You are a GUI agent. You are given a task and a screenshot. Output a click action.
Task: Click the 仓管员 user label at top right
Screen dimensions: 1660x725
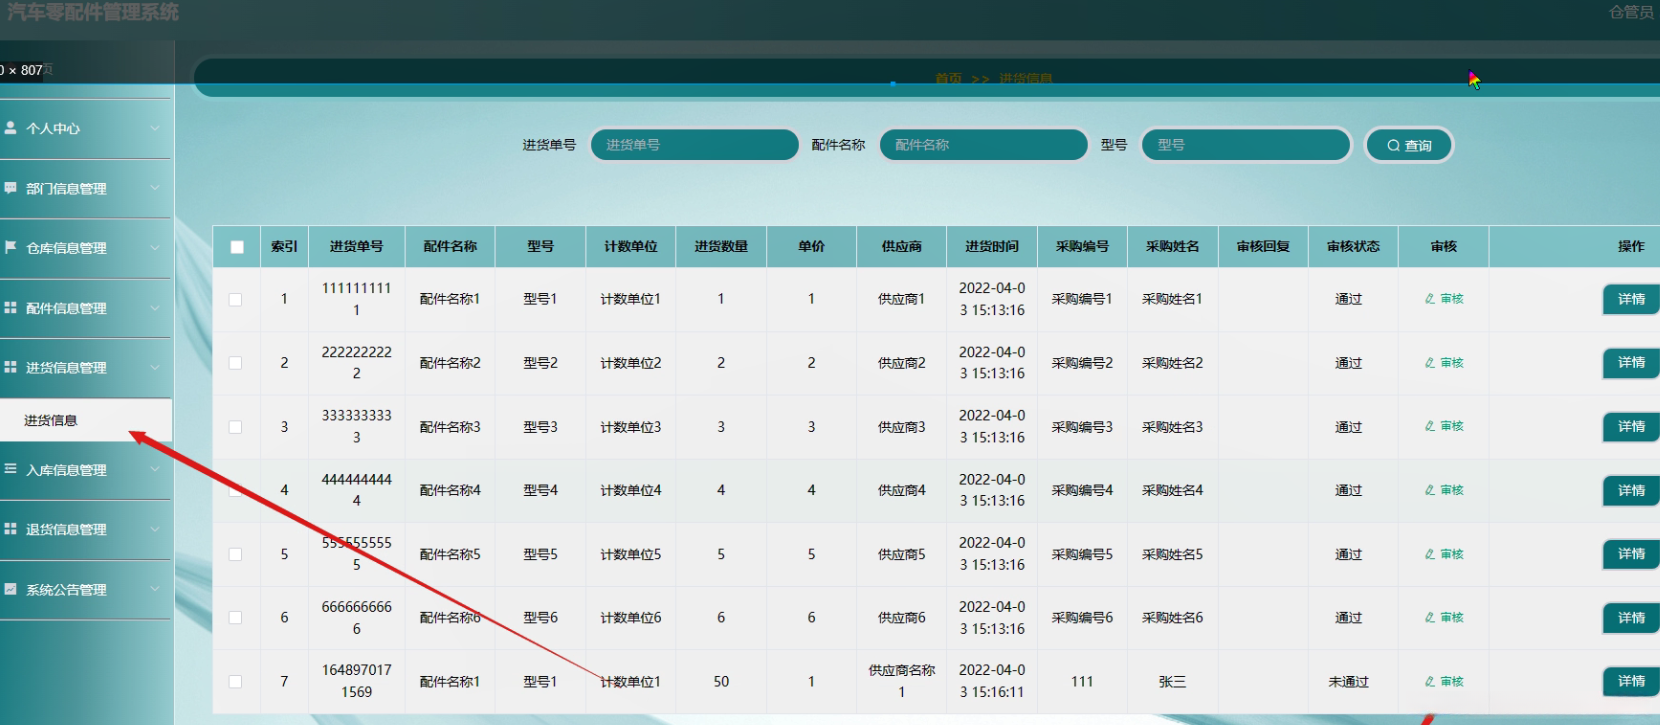click(1631, 12)
